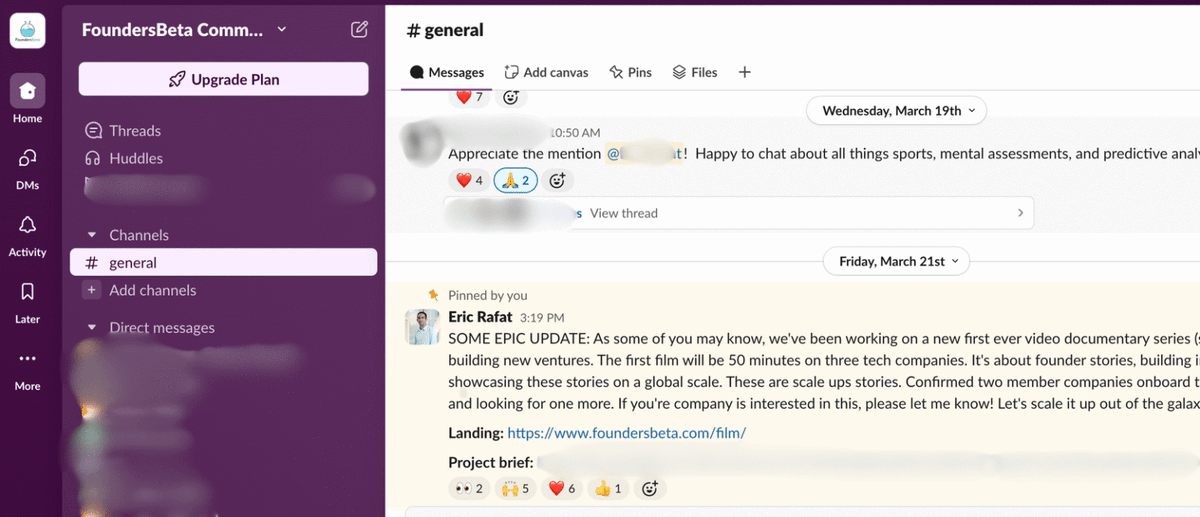
Task: Add reaction to Eric Rafat's message
Action: [649, 488]
